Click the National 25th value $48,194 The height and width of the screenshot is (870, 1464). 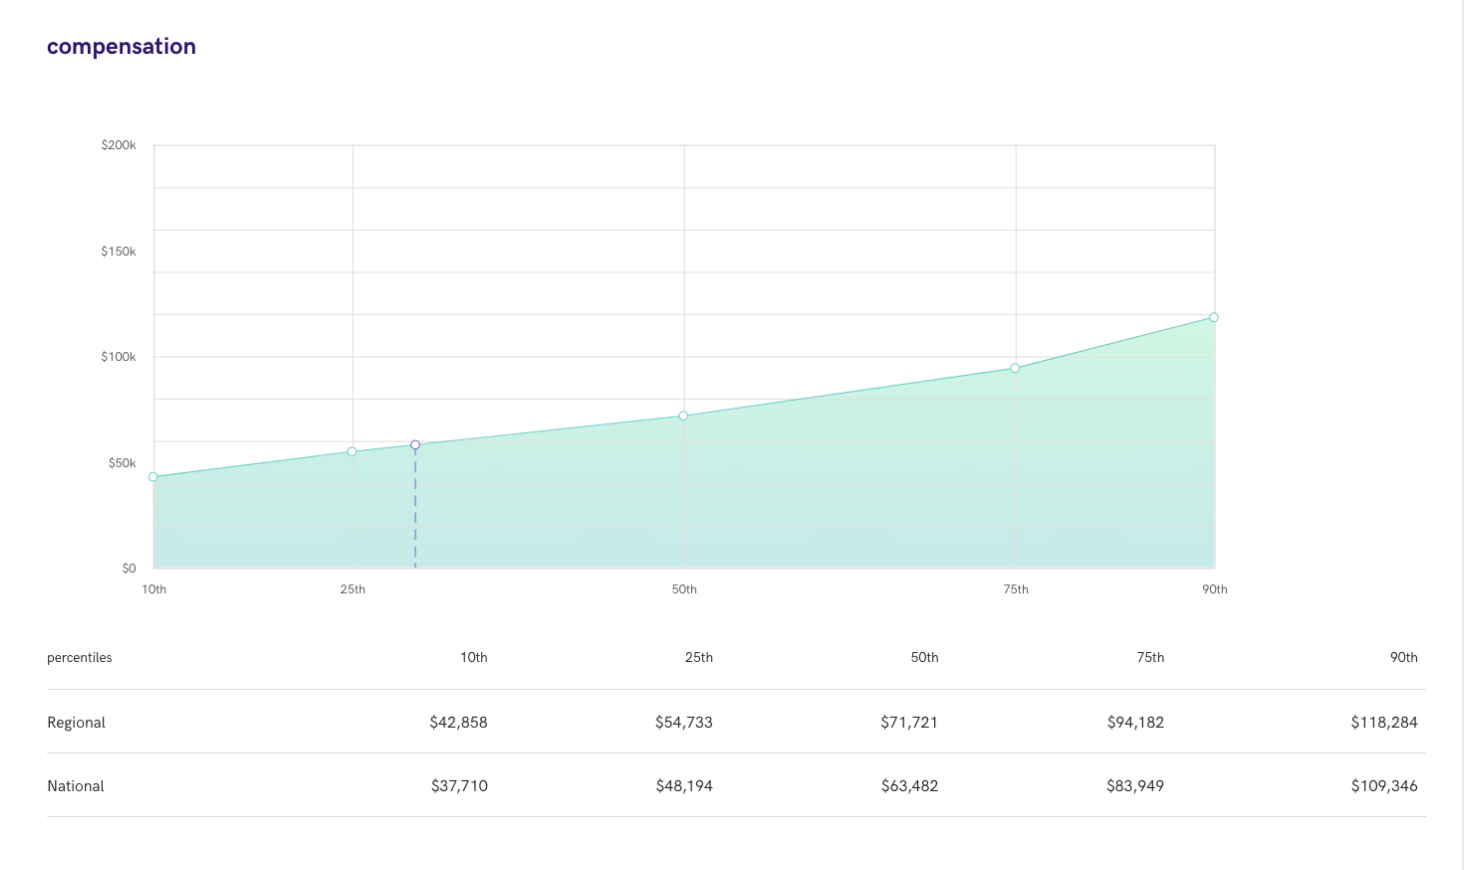pos(684,786)
